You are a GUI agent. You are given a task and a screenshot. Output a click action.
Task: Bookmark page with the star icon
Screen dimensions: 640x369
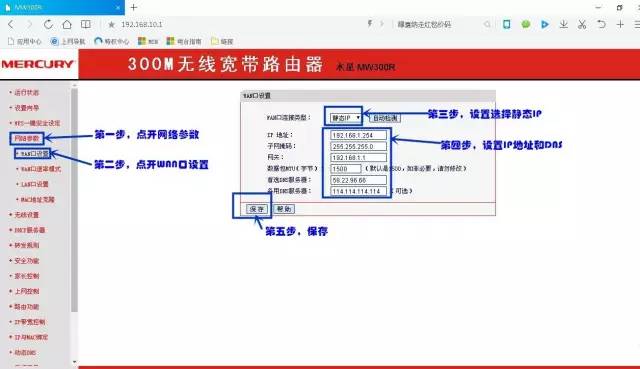point(111,24)
